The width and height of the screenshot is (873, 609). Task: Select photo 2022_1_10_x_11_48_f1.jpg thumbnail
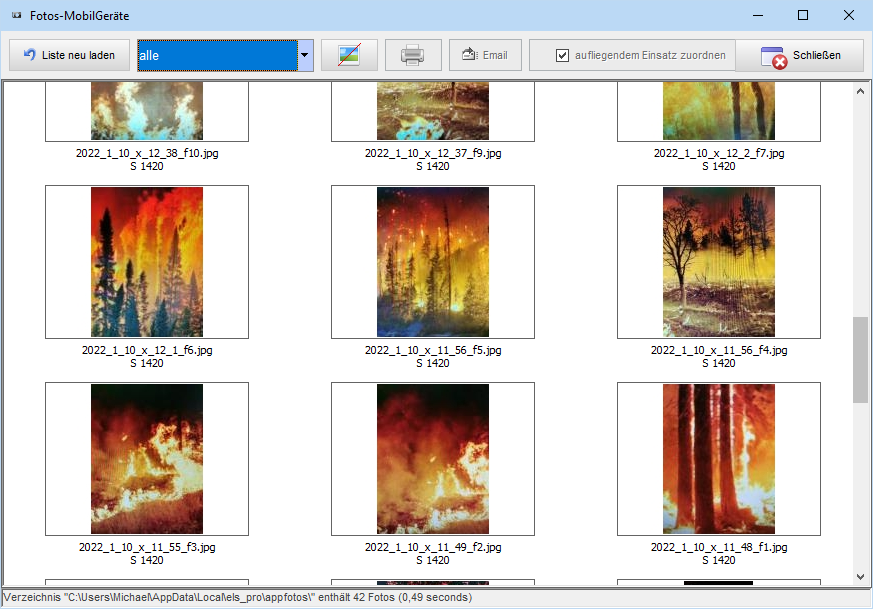pos(719,459)
